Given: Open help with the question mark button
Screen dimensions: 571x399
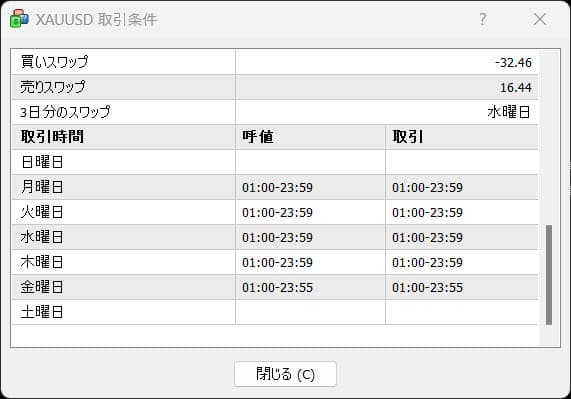Looking at the screenshot, I should click(483, 19).
